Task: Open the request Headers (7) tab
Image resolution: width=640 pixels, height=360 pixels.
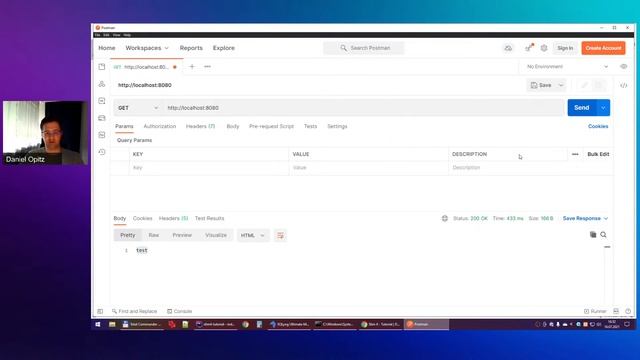Action: click(x=200, y=127)
